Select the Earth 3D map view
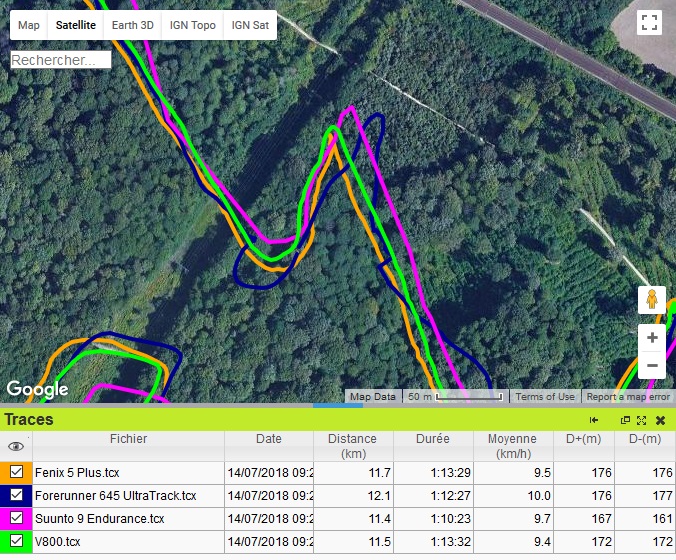This screenshot has height=560, width=676. [133, 25]
